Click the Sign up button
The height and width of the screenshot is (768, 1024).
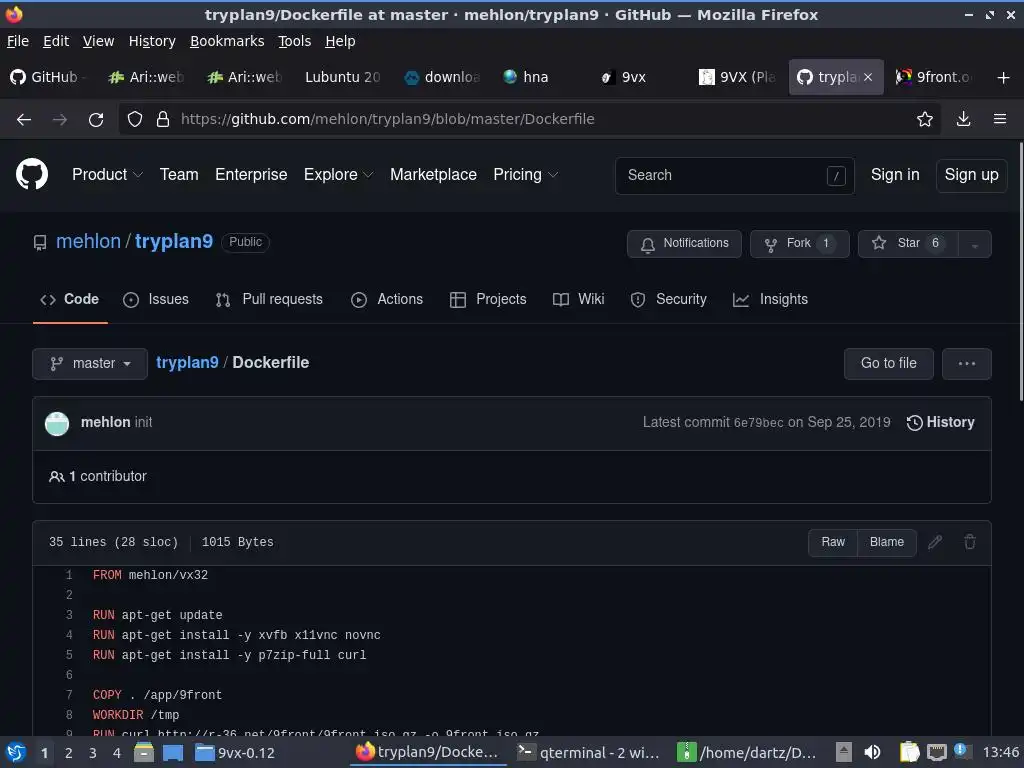point(971,175)
